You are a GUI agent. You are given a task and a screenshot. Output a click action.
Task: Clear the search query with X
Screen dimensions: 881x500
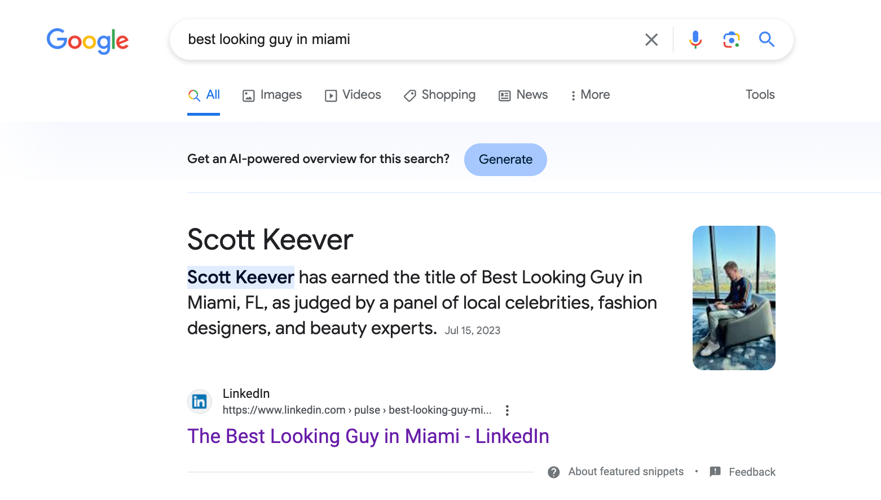pyautogui.click(x=651, y=40)
